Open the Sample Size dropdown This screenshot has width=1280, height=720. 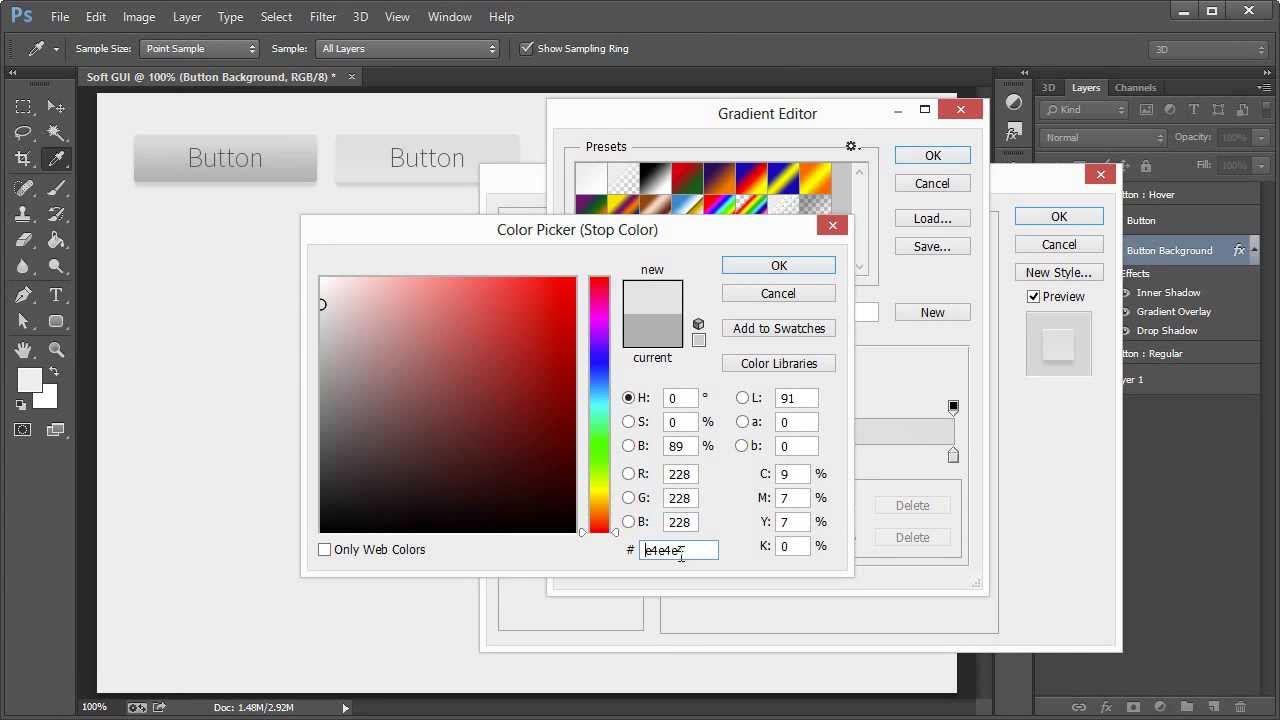coord(199,48)
